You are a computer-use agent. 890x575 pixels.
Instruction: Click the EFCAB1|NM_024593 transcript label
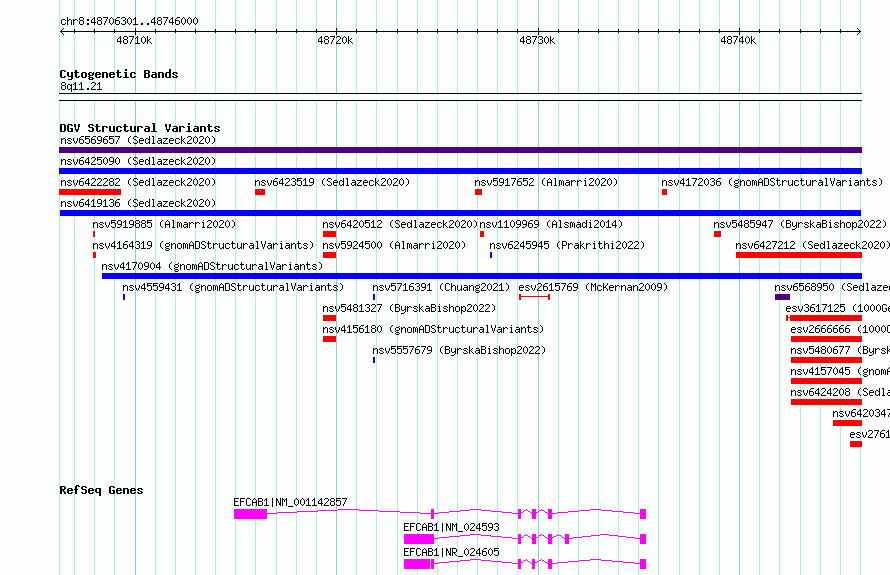[451, 527]
